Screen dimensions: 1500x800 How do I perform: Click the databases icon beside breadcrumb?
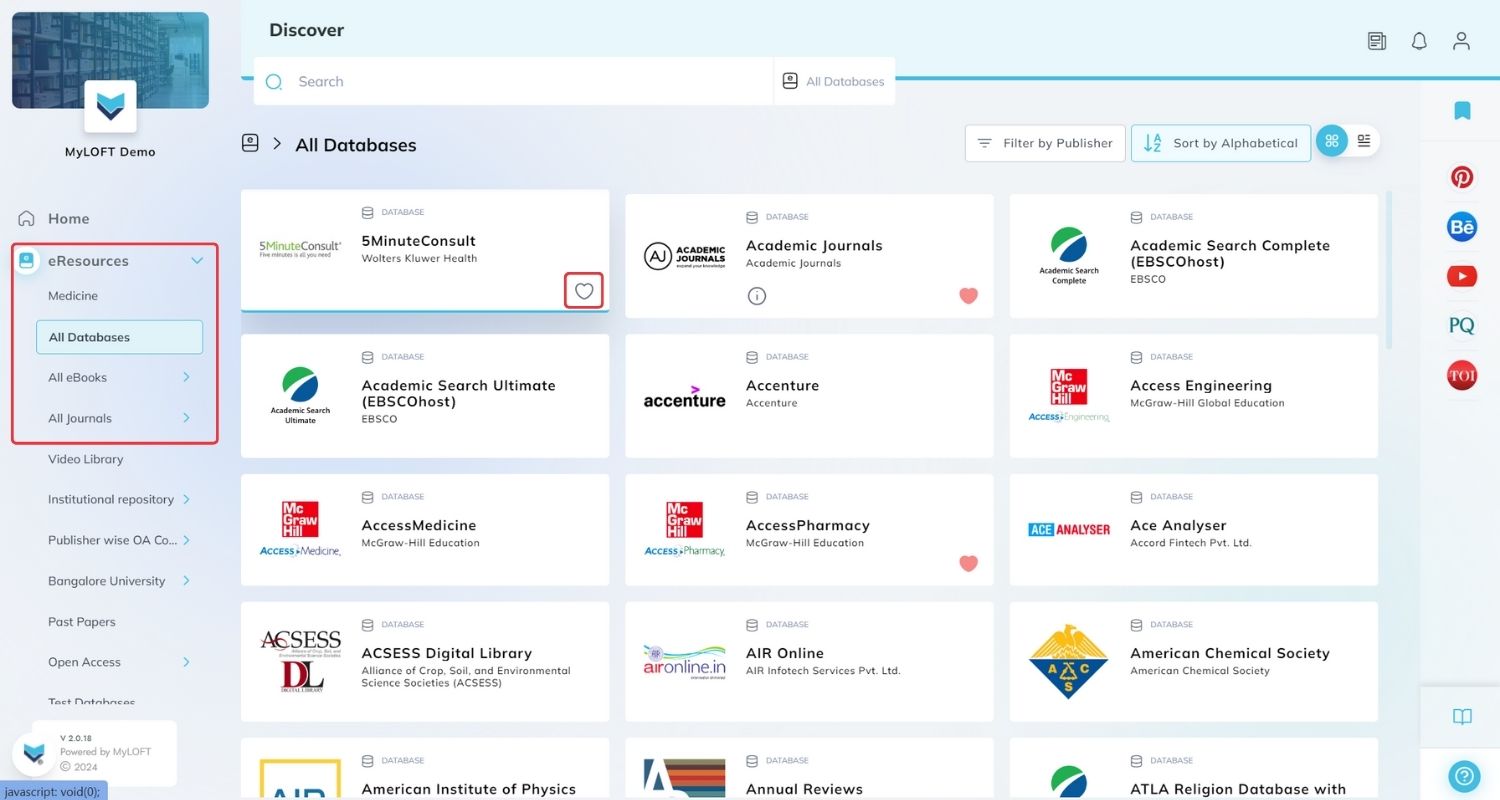click(x=250, y=143)
